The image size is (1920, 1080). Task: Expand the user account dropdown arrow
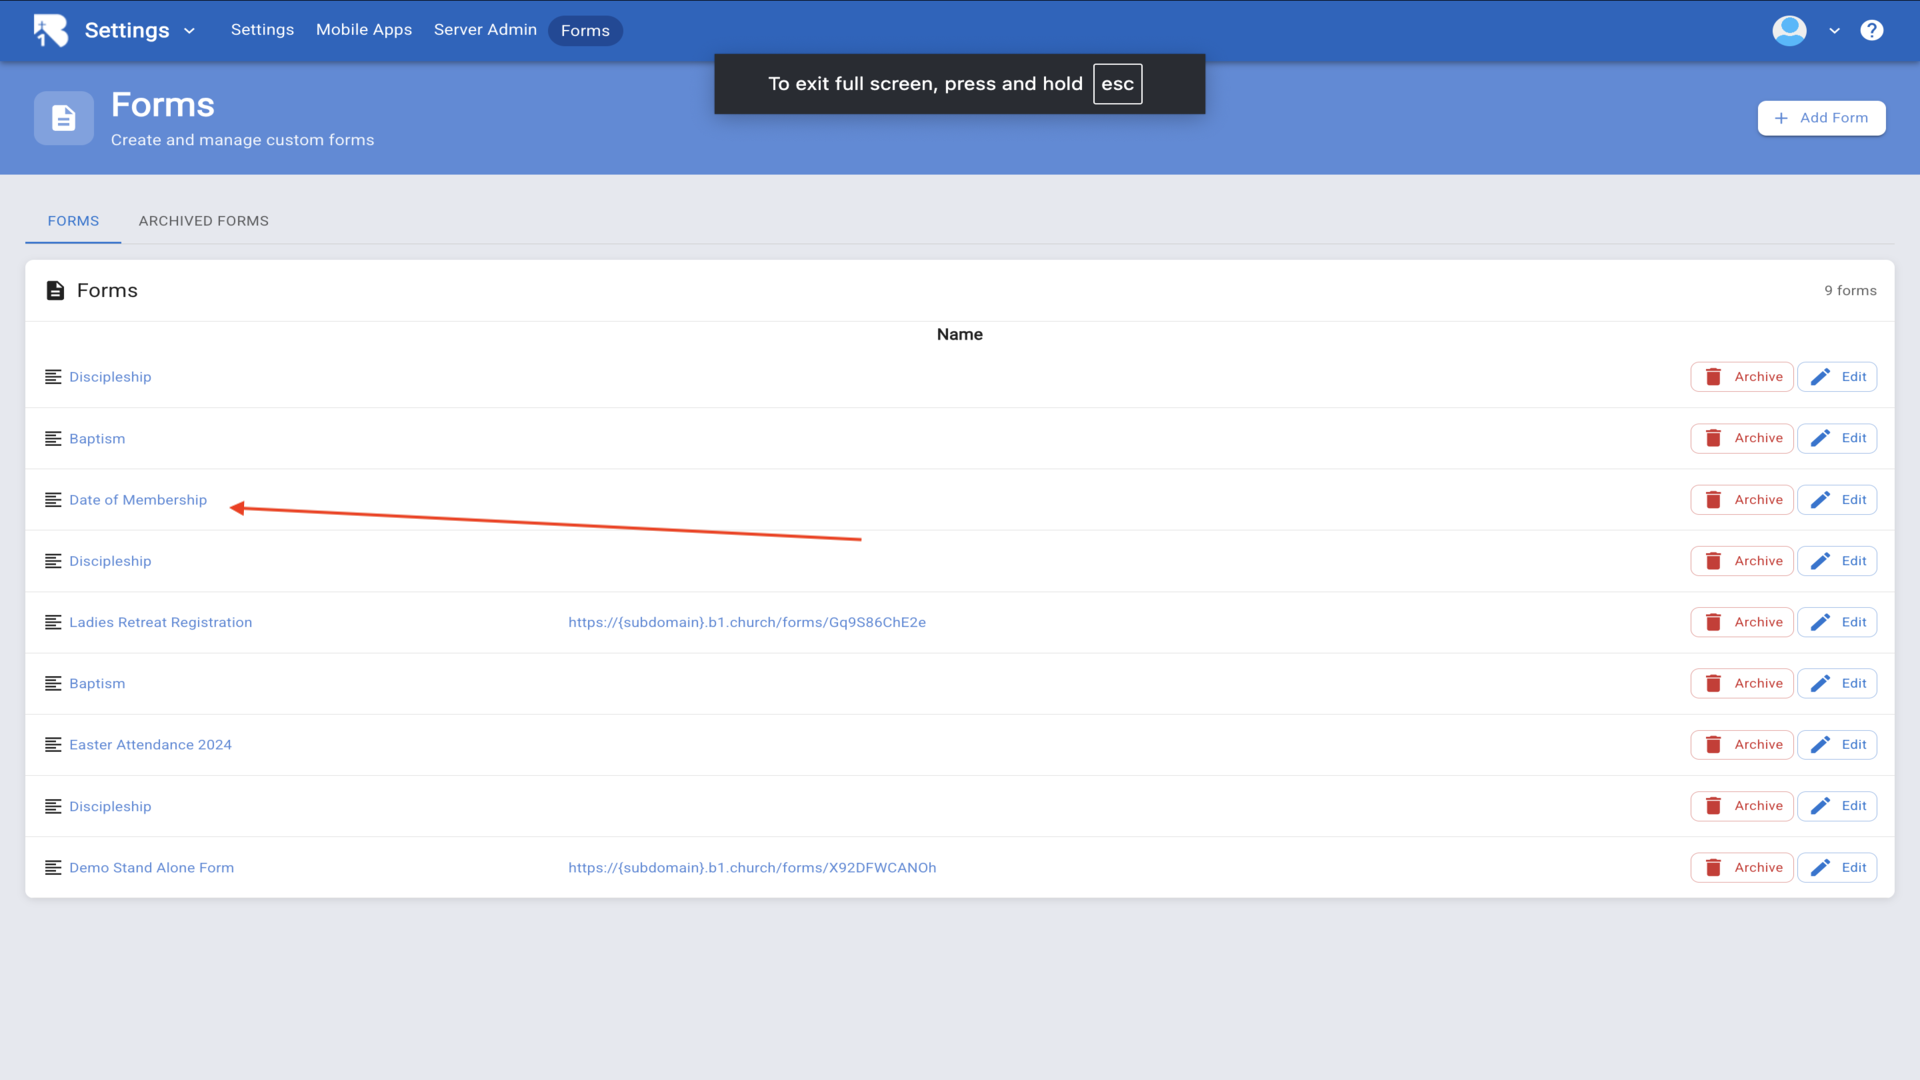(1834, 31)
